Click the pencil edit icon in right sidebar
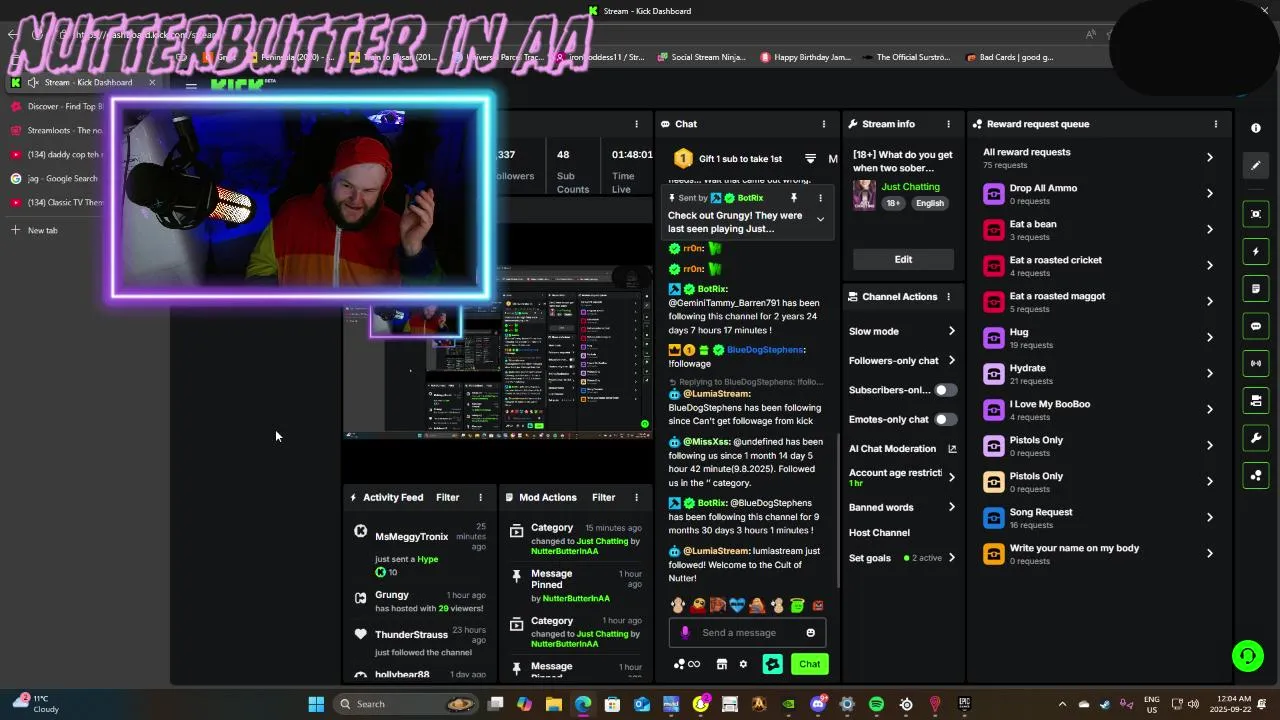The image size is (1280, 720). pos(1256,166)
